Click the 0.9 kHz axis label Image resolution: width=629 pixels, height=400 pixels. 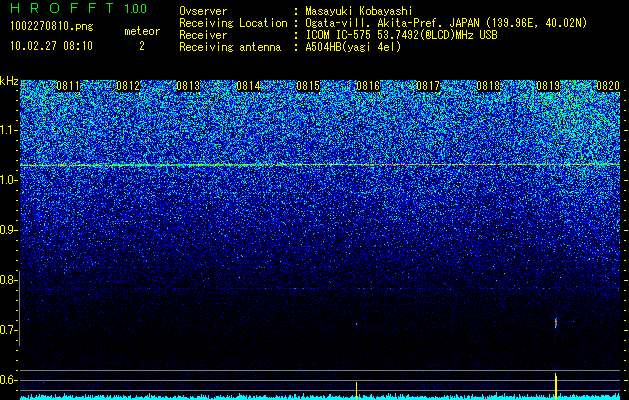[8, 230]
